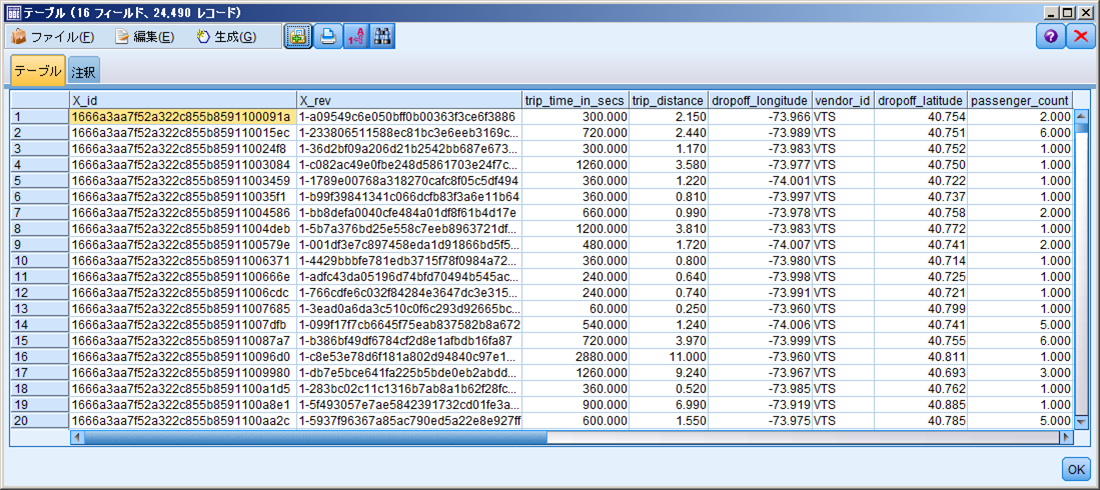
Task: Click trip distance value 11.000
Action: [669, 356]
